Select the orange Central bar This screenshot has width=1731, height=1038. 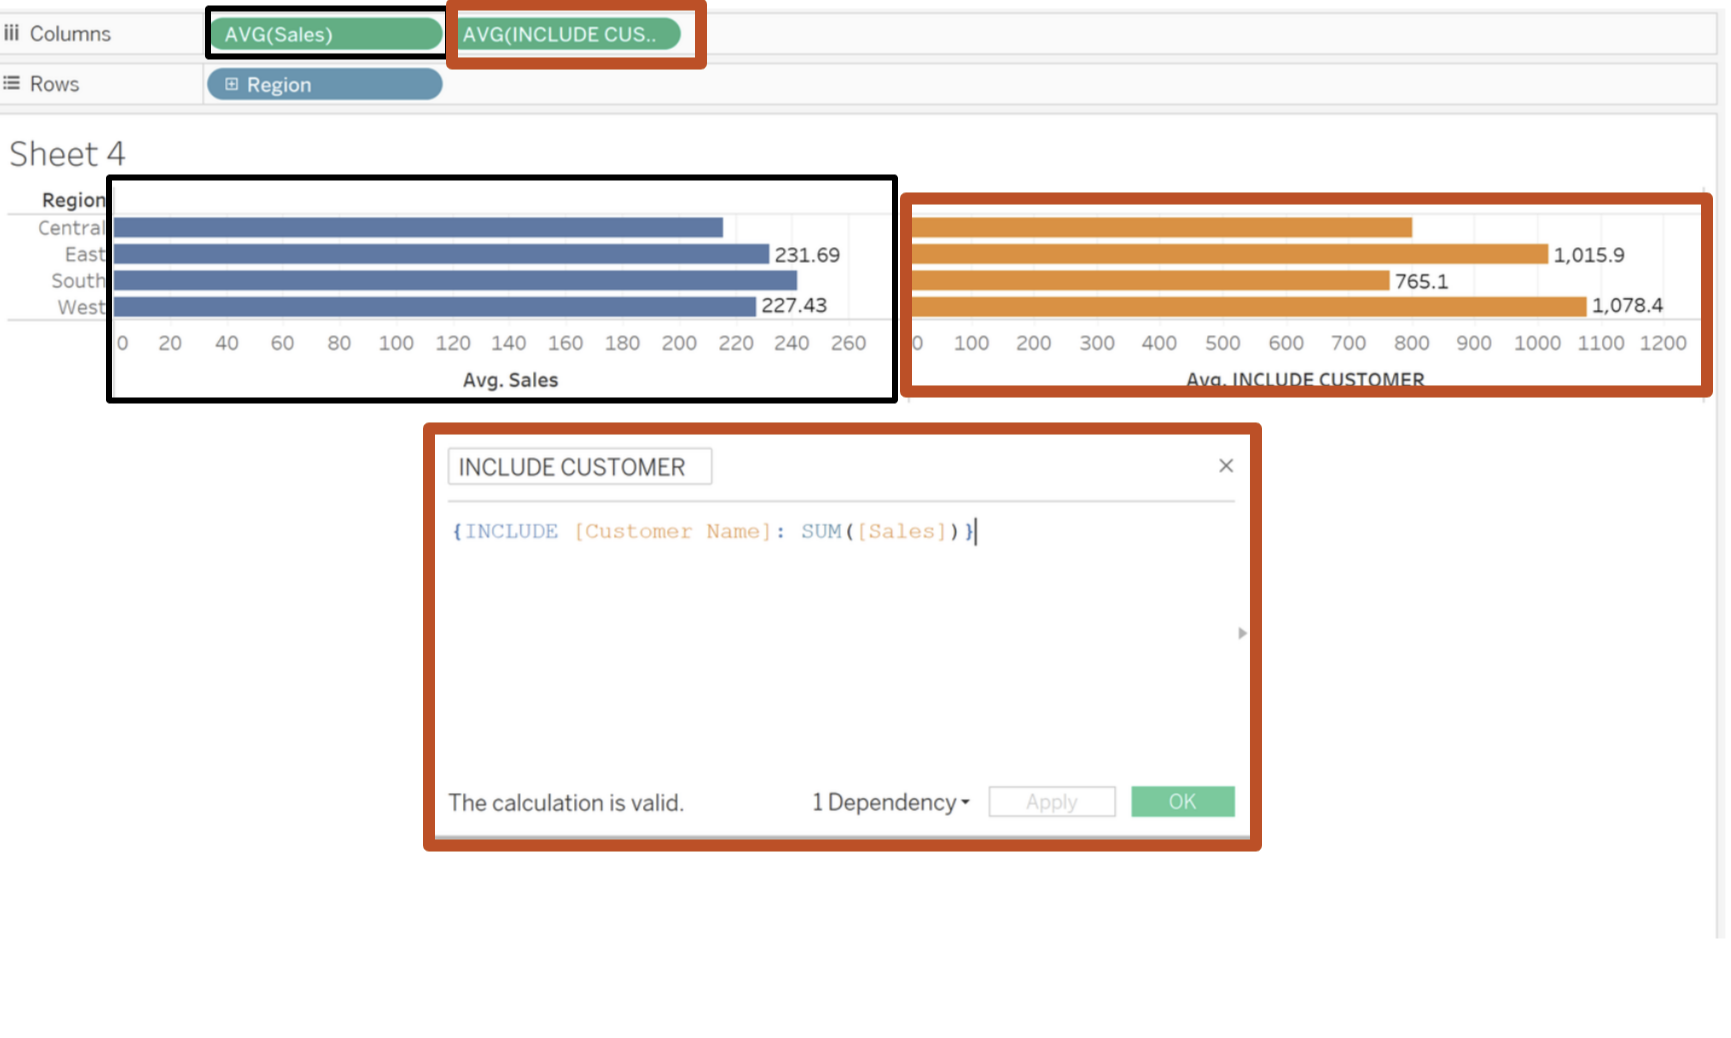coord(1162,228)
